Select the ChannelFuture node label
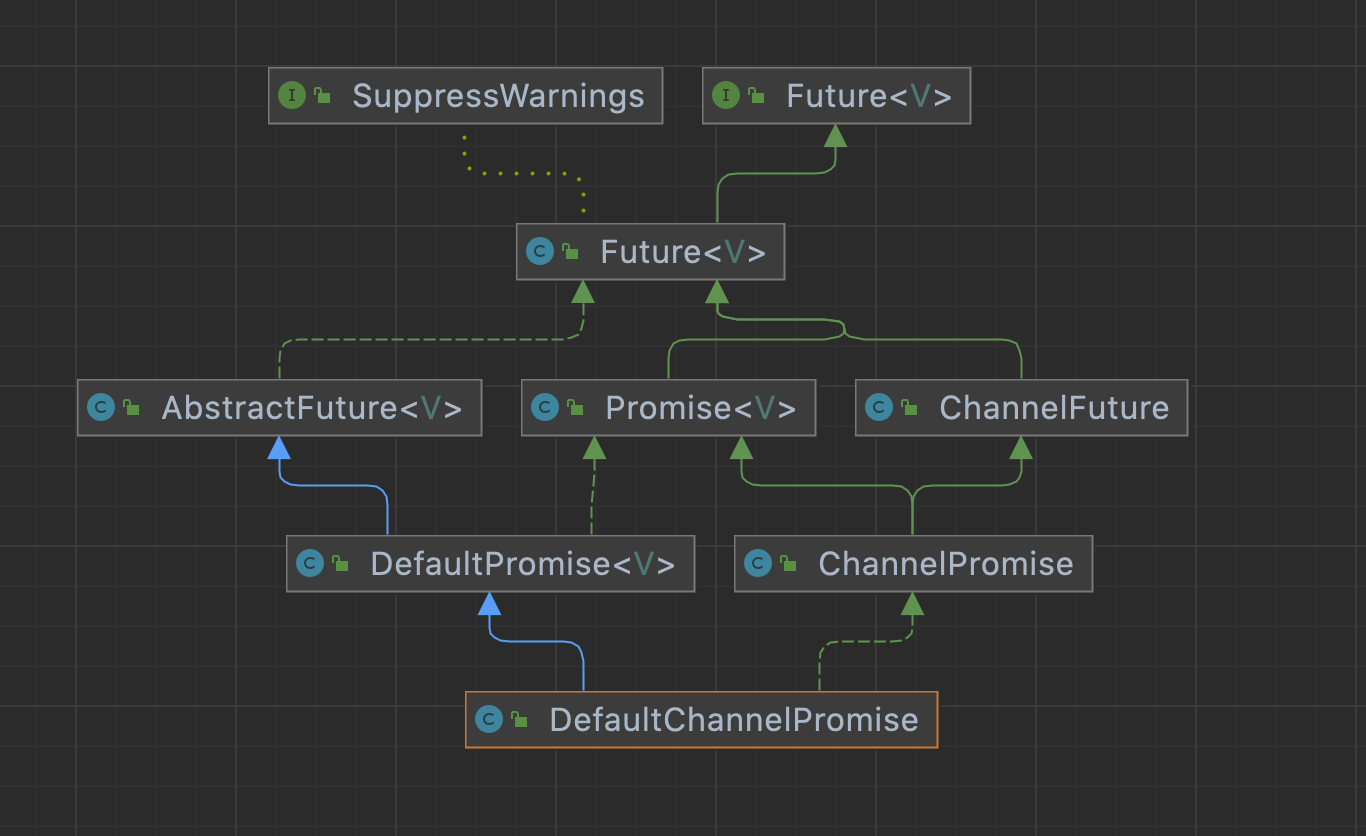This screenshot has height=836, width=1366. click(1054, 408)
